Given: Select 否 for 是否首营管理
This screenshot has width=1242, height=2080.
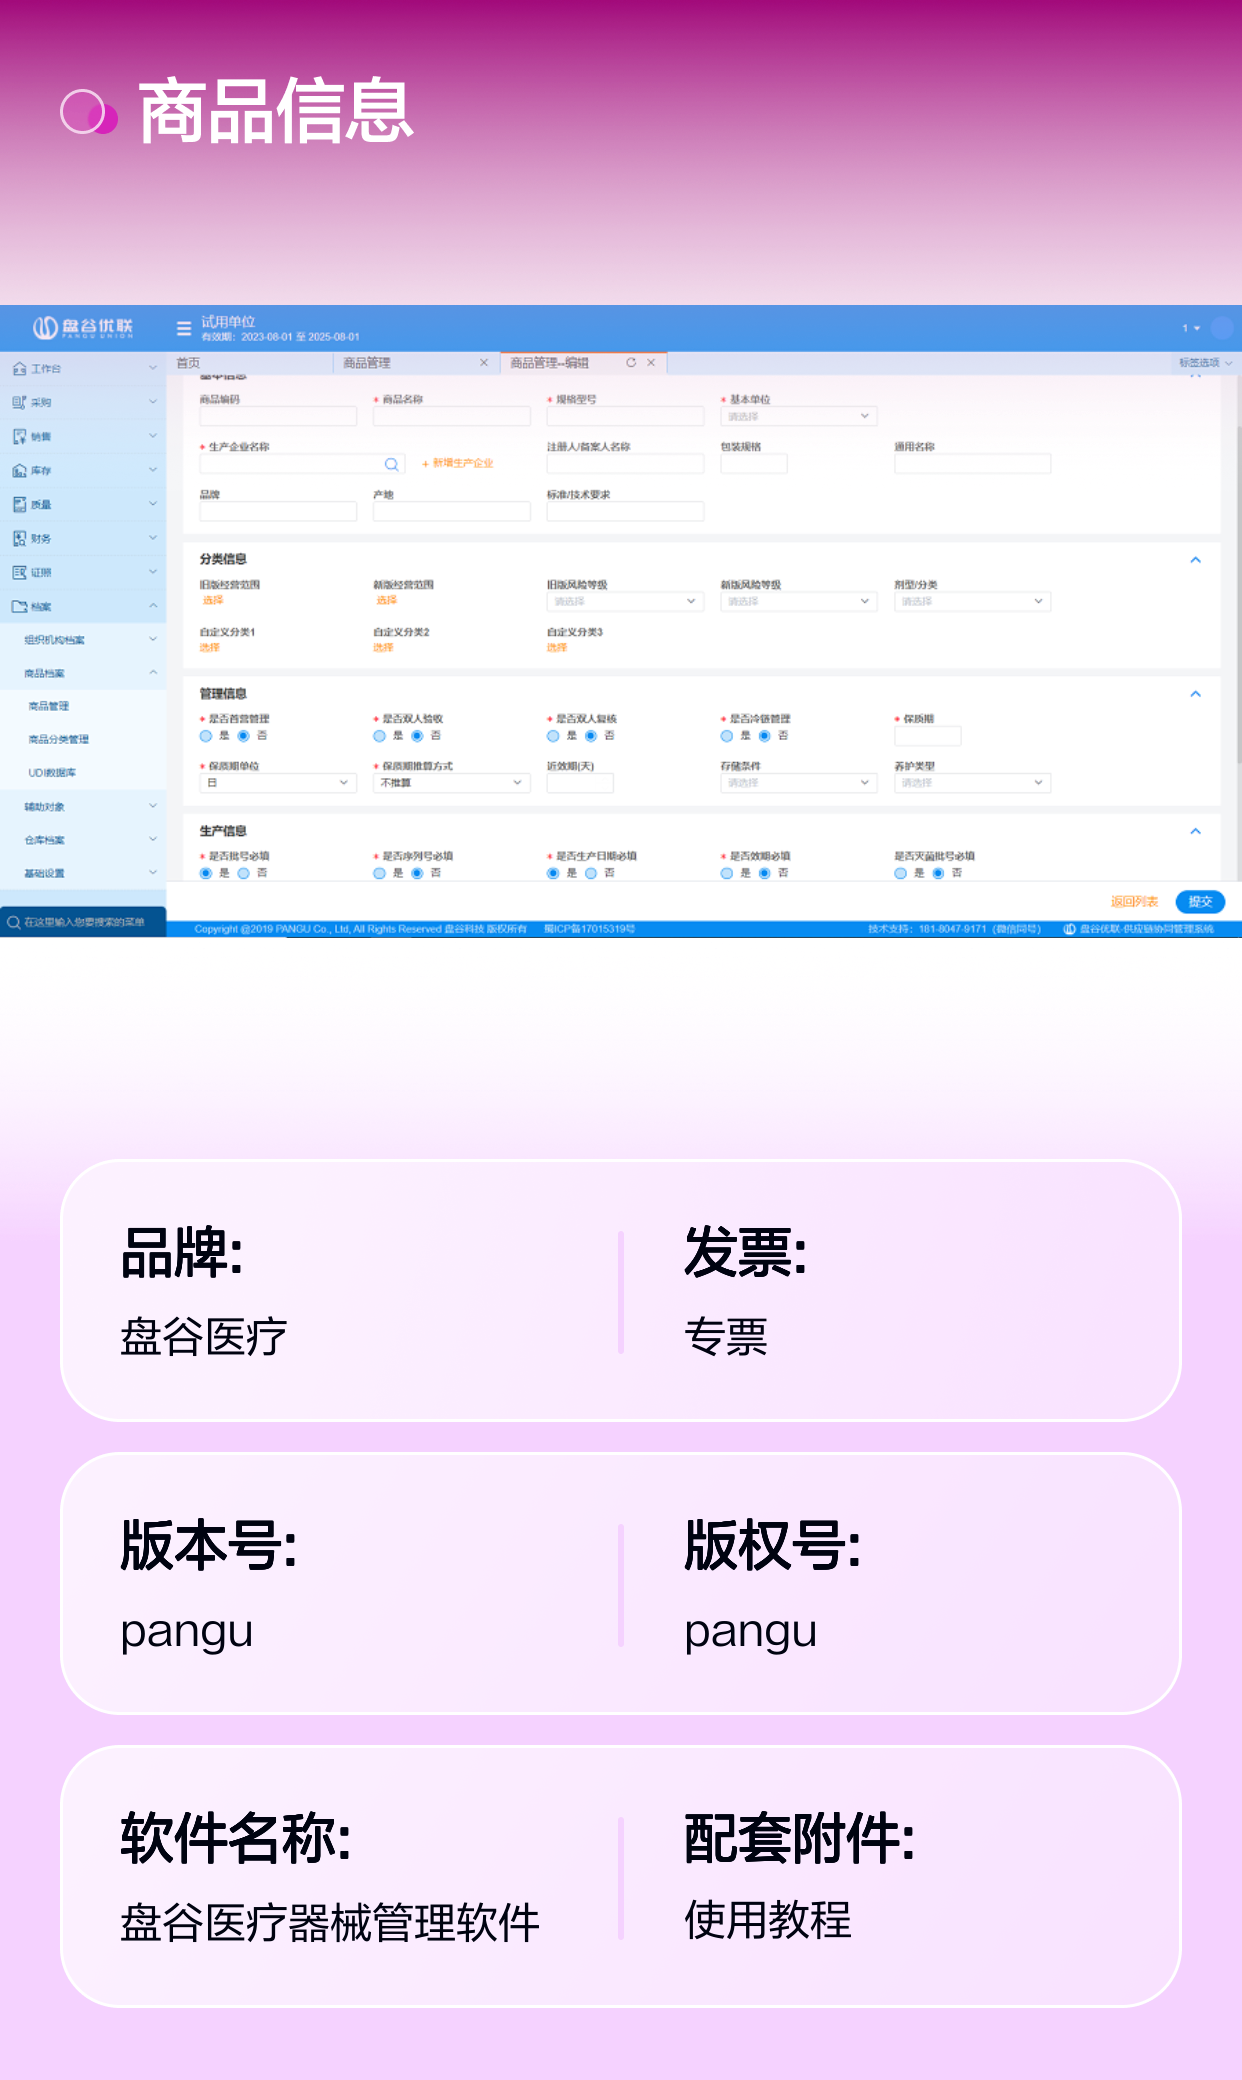Looking at the screenshot, I should 243,736.
